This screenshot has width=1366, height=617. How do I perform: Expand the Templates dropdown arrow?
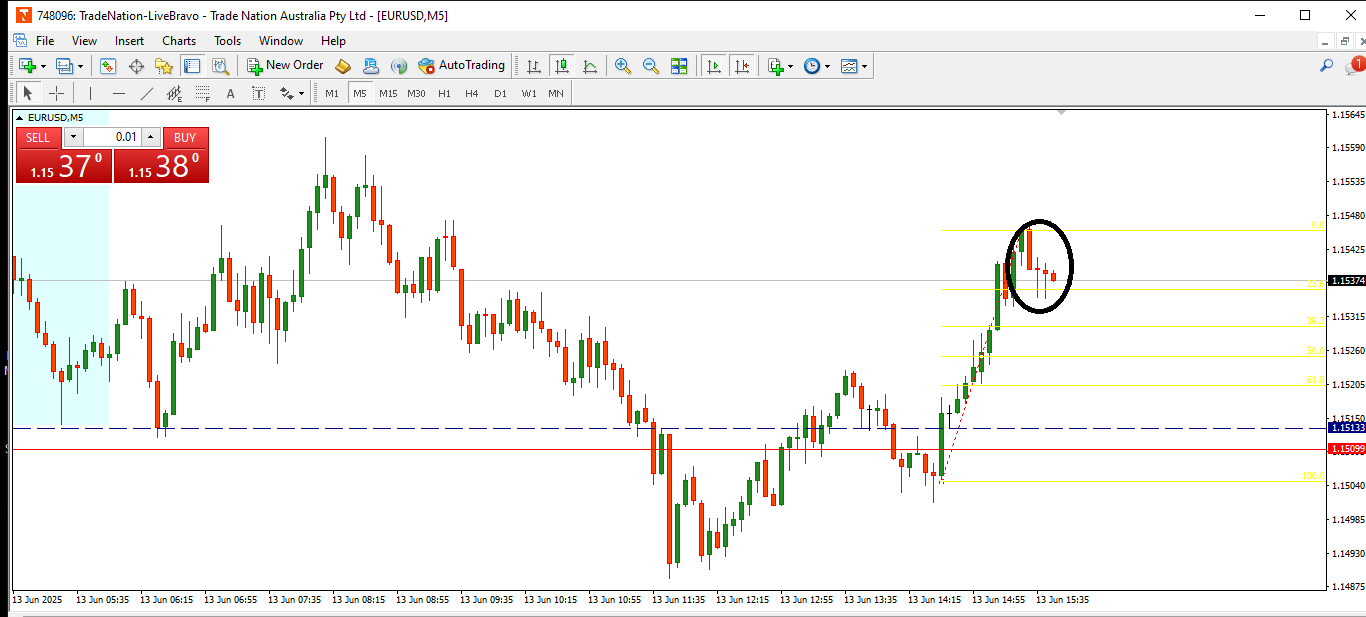[x=864, y=66]
